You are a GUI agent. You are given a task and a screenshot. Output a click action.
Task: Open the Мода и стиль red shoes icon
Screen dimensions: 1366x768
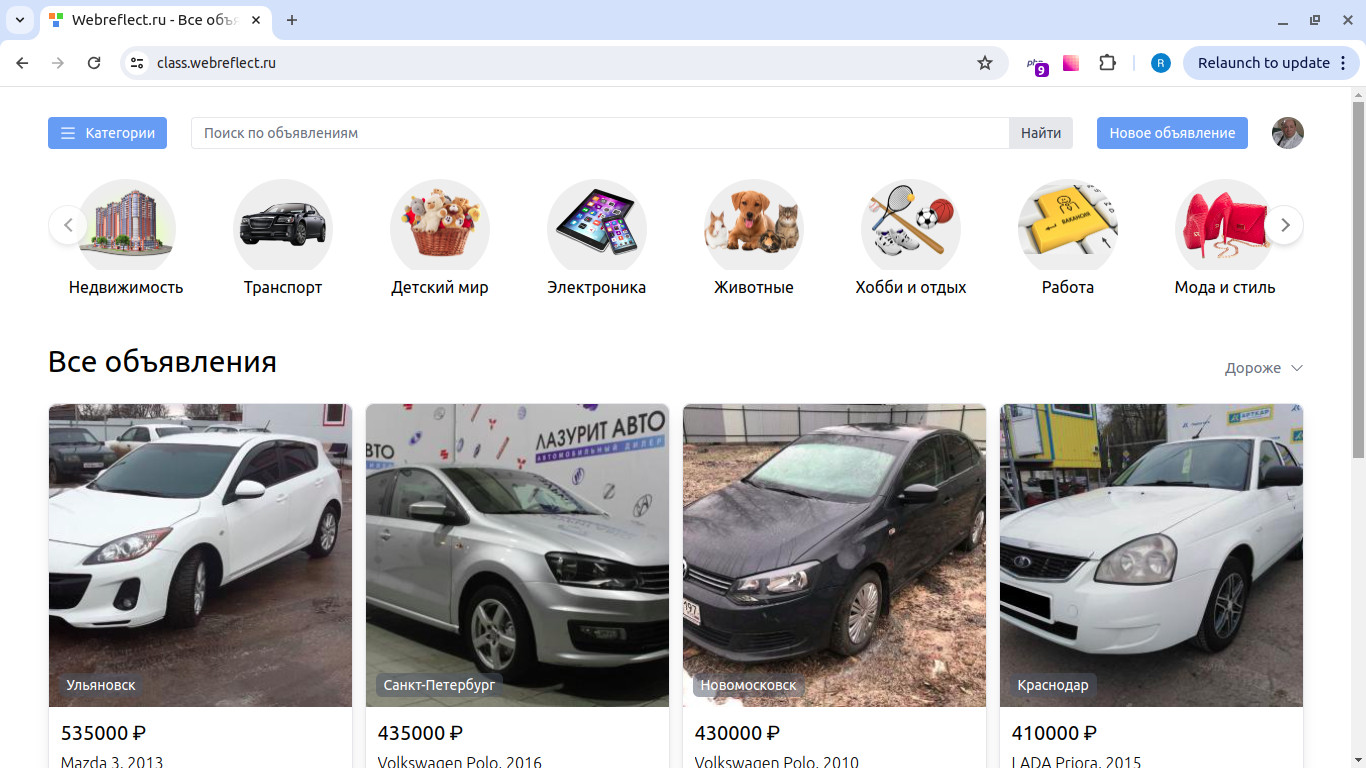pyautogui.click(x=1225, y=225)
